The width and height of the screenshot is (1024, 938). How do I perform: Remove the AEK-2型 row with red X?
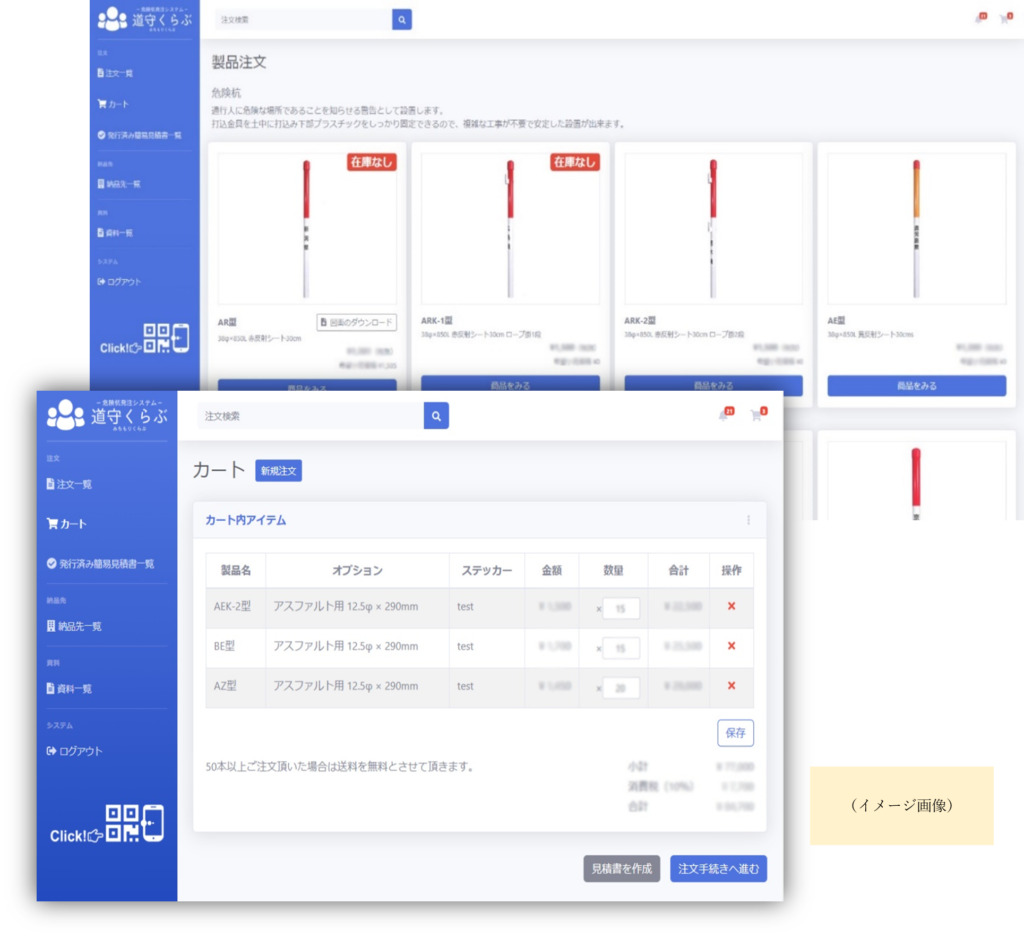coord(731,607)
